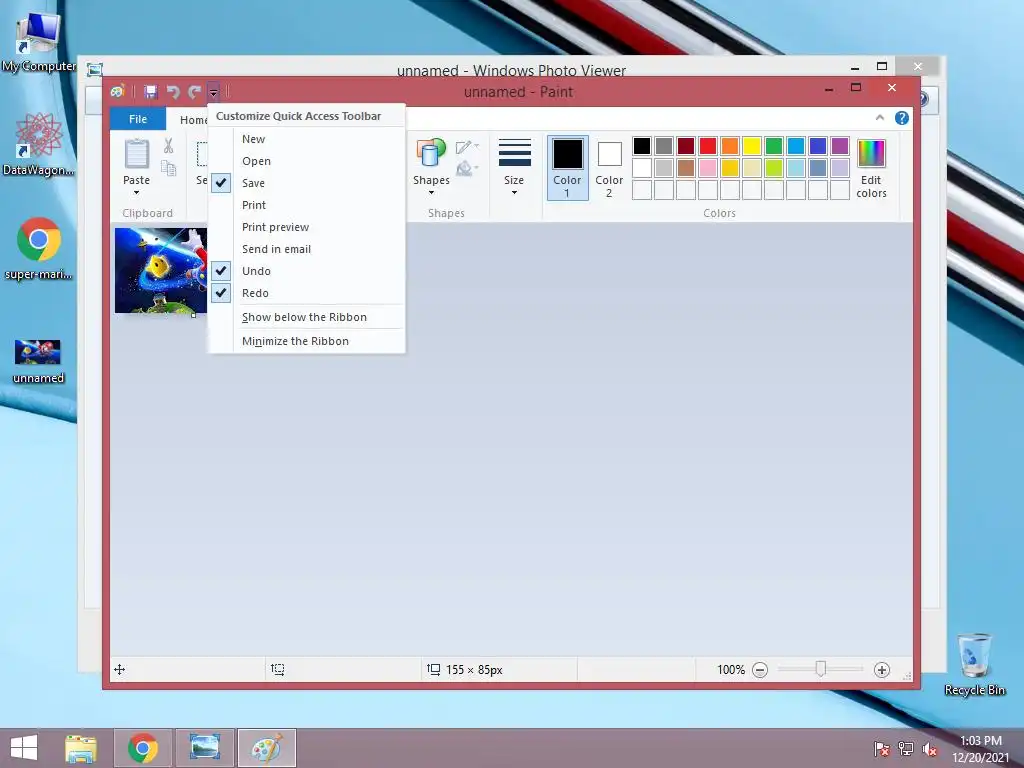Screen dimensions: 1024x768
Task: Select Show below the Ribbon
Action: click(306, 317)
